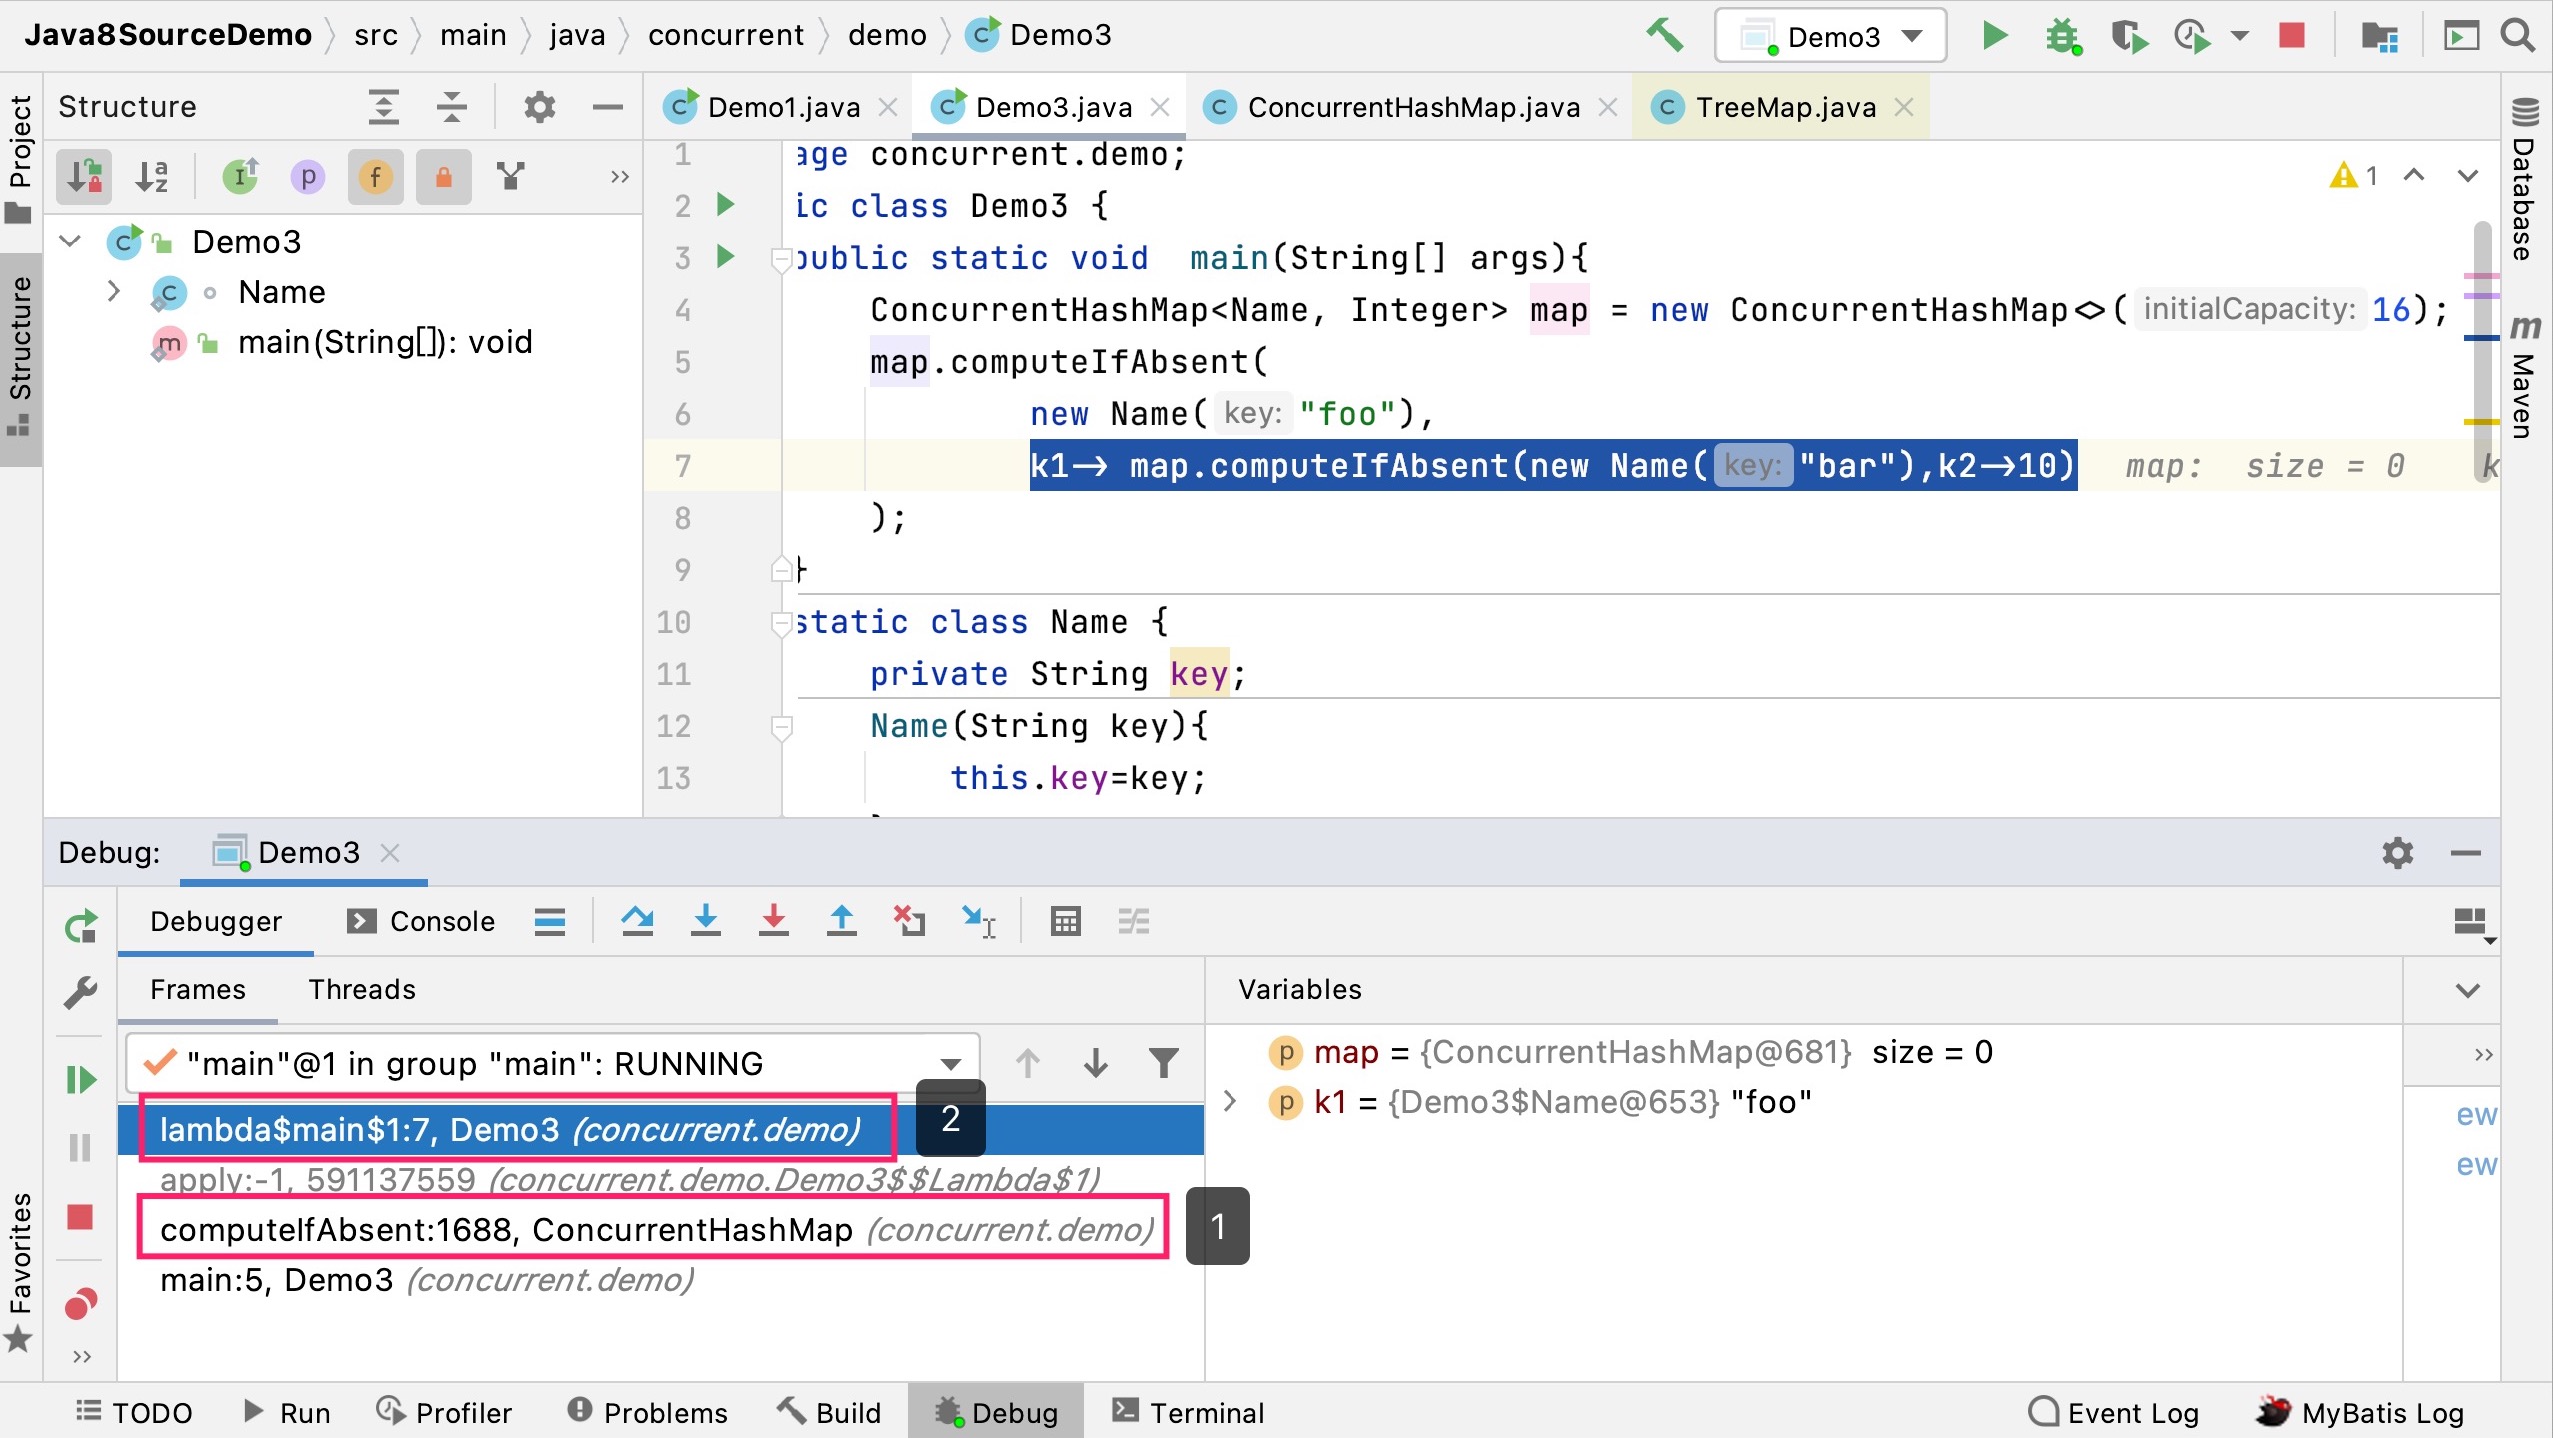Click the Step Into debugger icon
Screen dimensions: 2553x1438
(x=705, y=920)
